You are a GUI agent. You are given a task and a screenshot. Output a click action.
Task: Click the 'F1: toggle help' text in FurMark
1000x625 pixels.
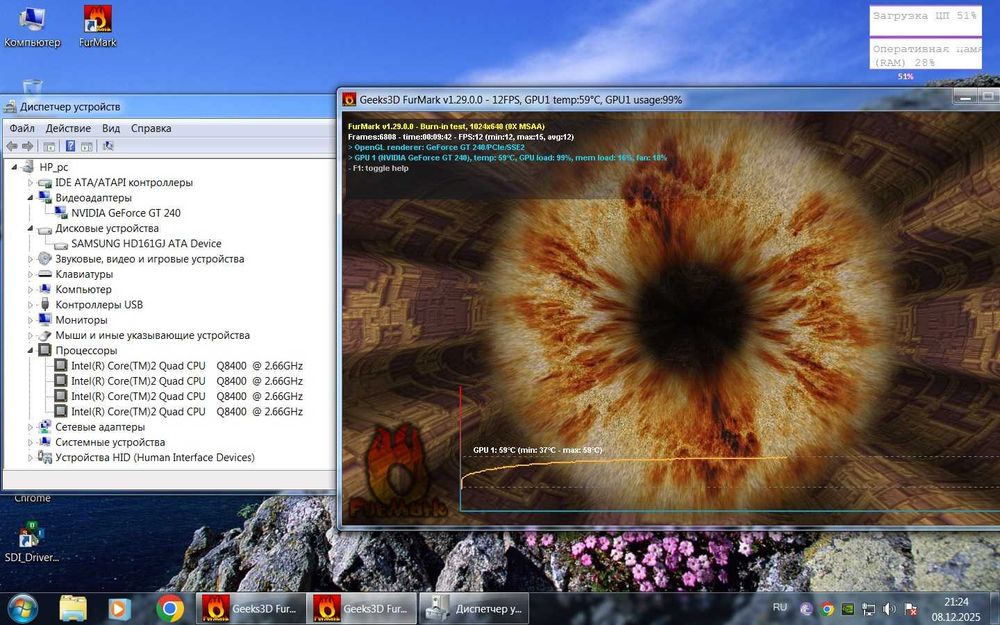point(379,168)
